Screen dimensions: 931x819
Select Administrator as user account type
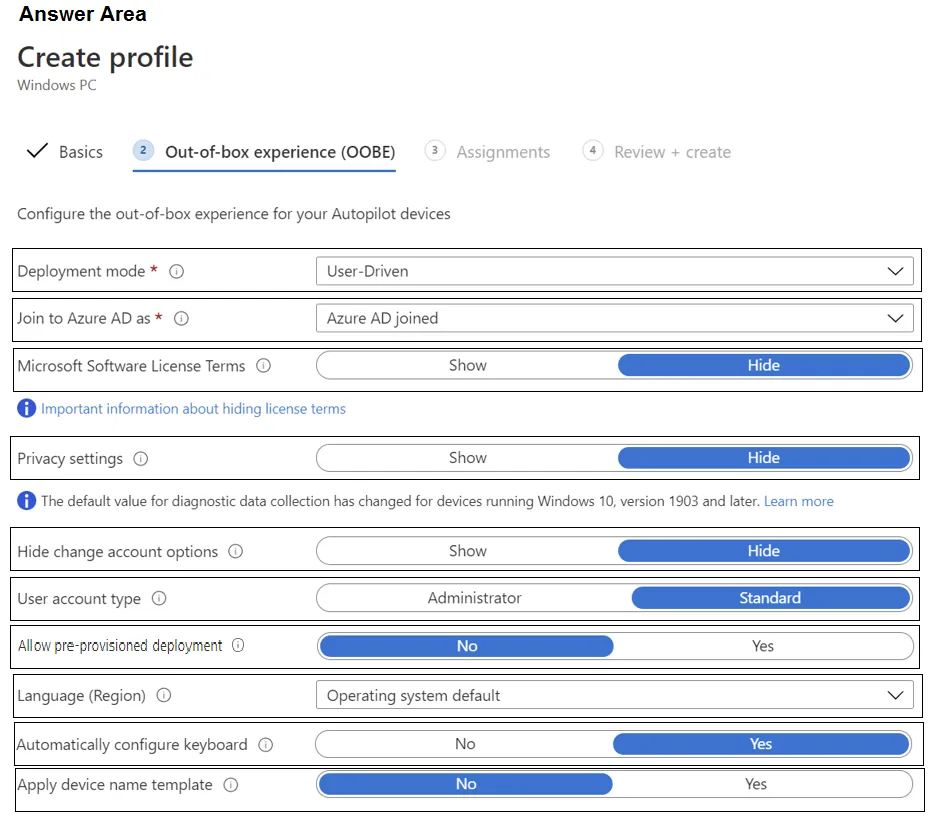click(x=474, y=597)
